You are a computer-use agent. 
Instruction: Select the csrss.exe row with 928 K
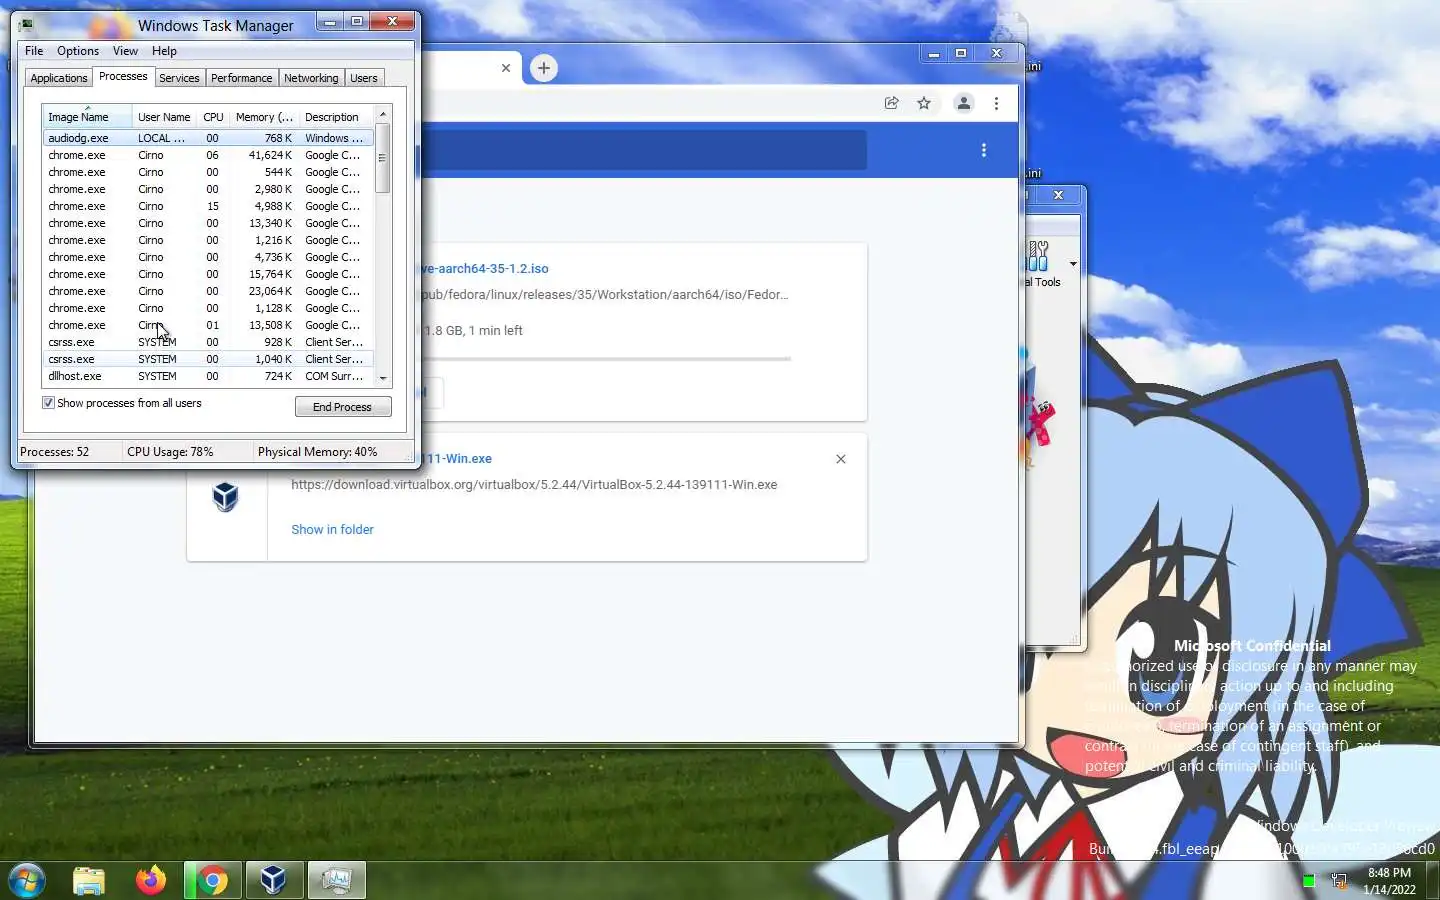(208, 342)
